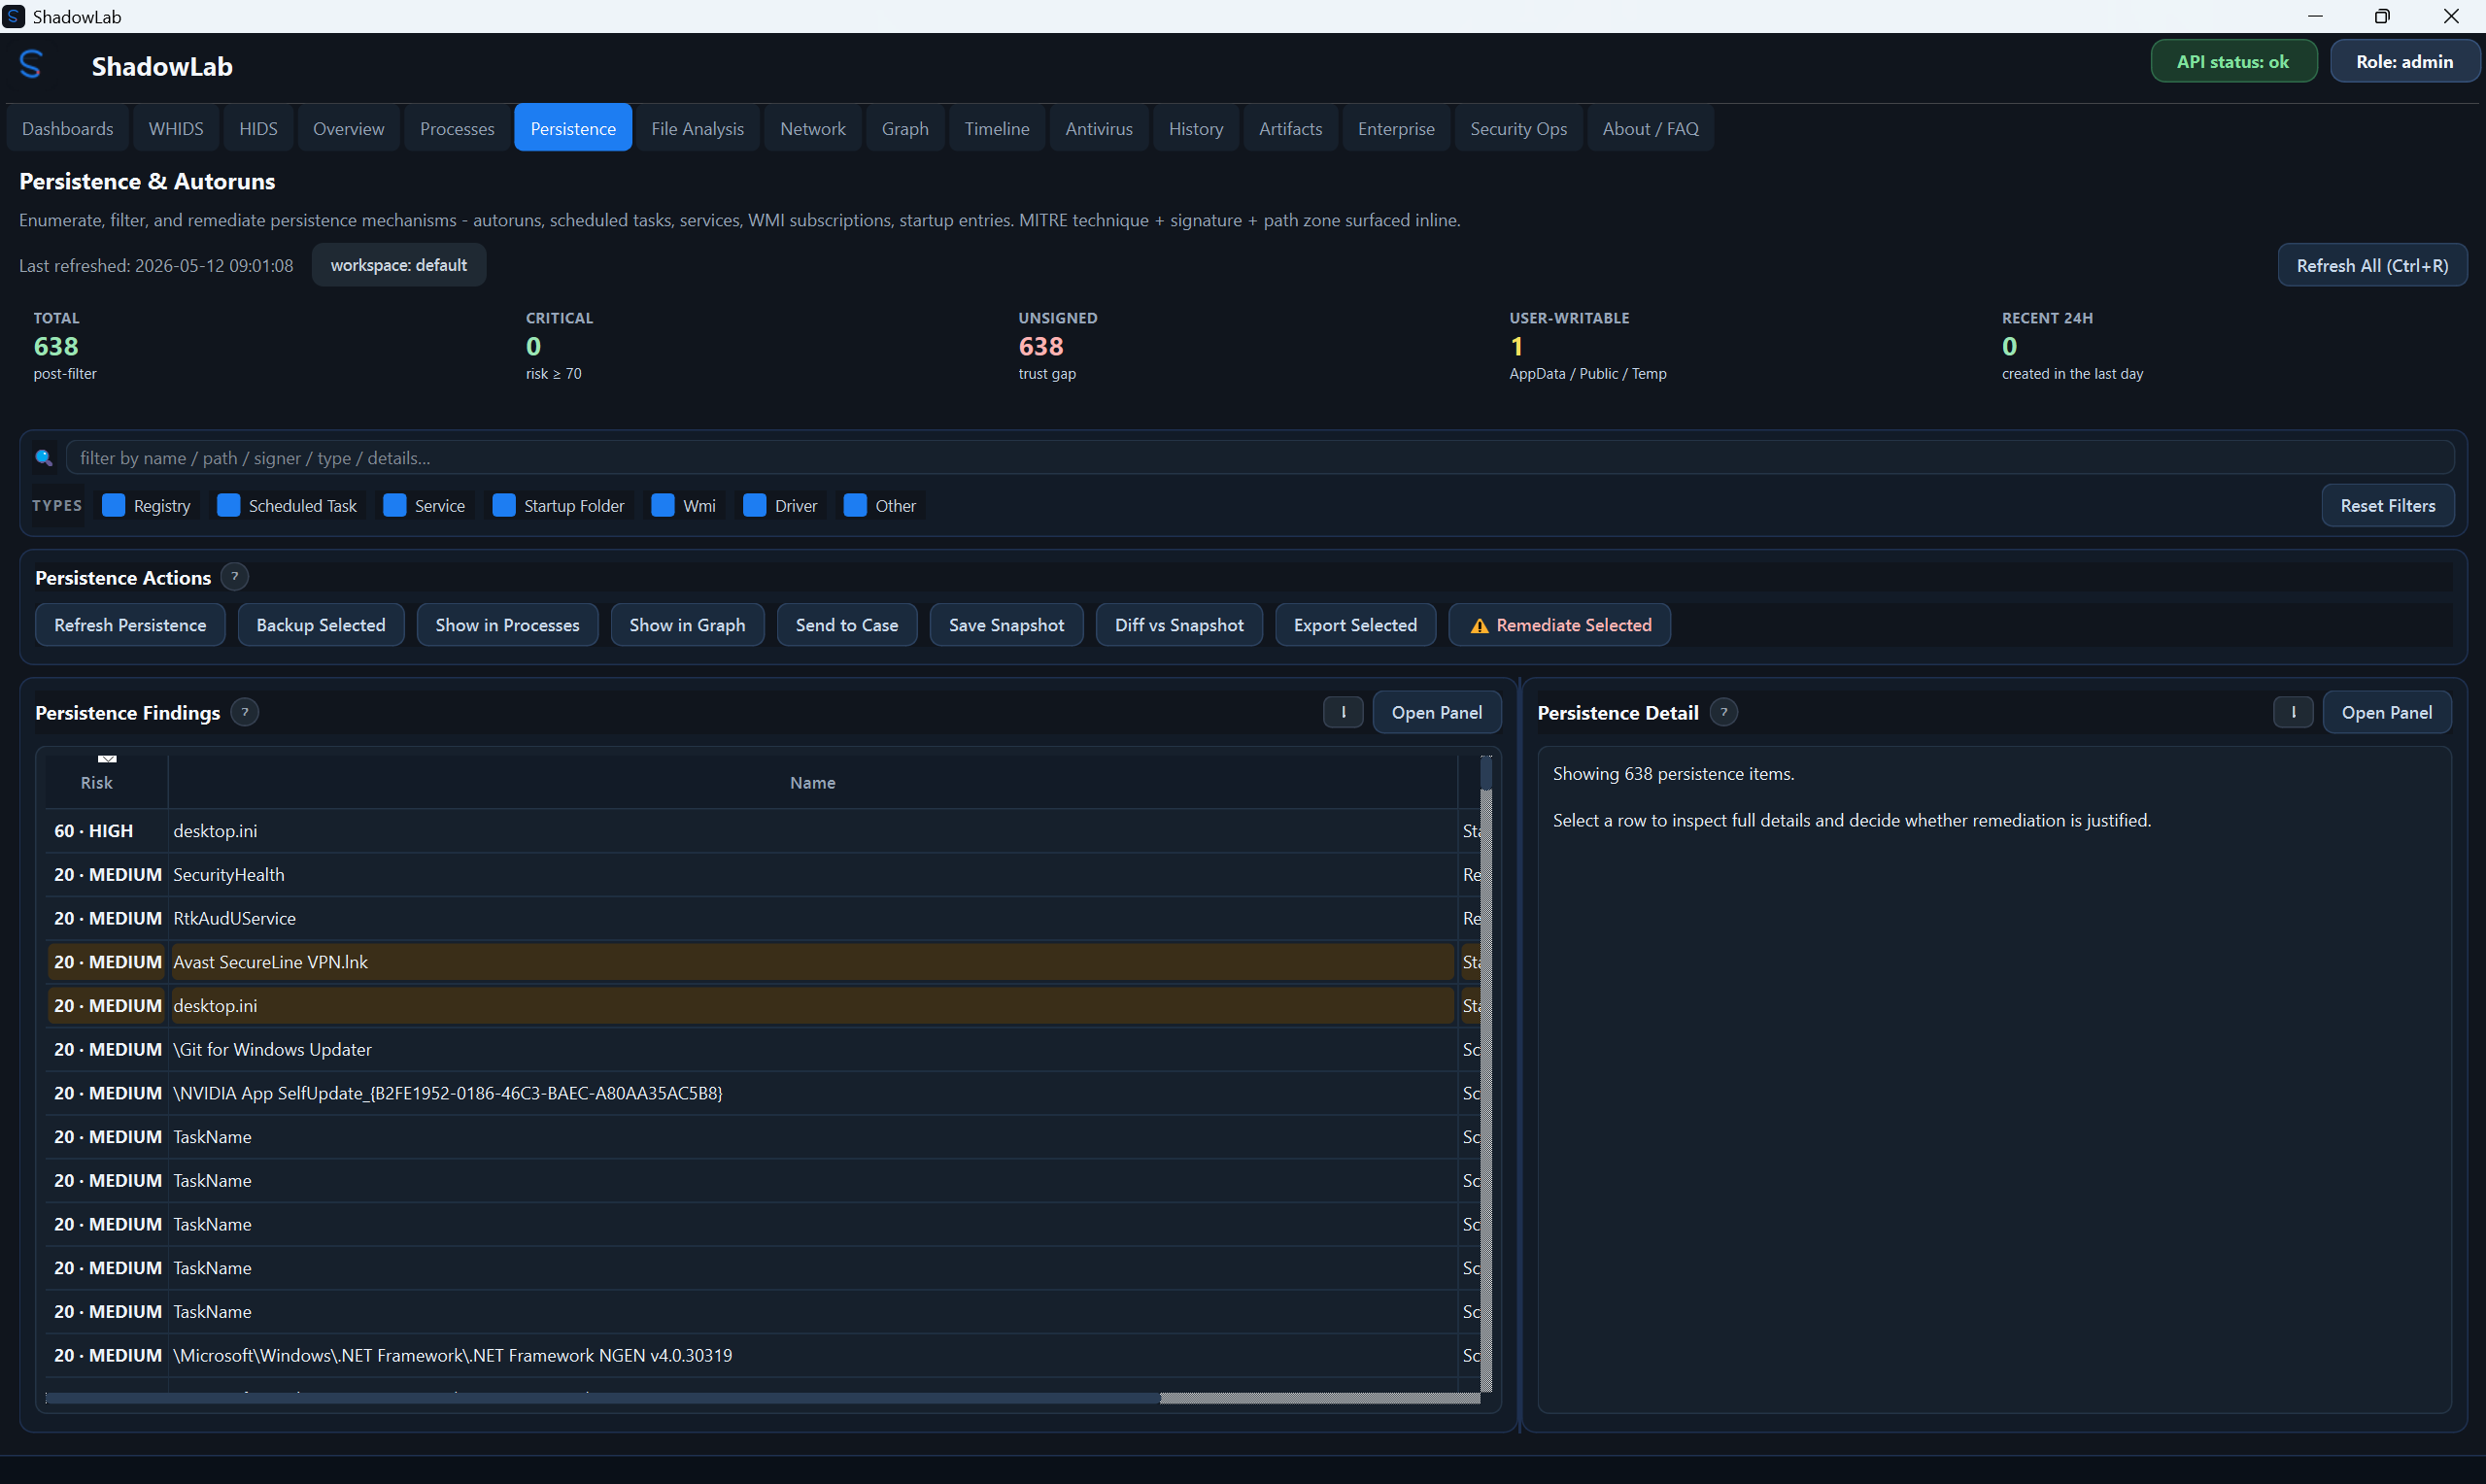Click Show in Graph button

tap(687, 625)
